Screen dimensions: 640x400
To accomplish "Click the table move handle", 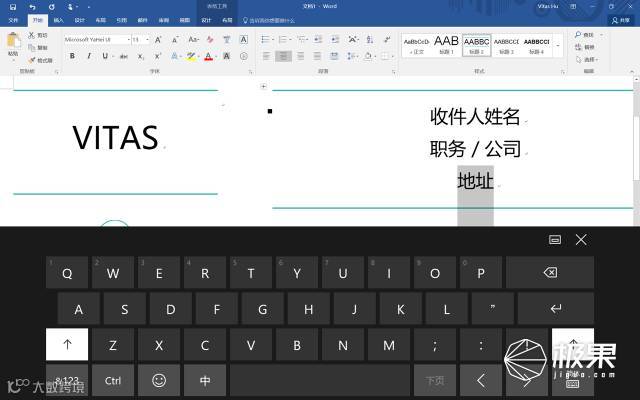I will [264, 86].
